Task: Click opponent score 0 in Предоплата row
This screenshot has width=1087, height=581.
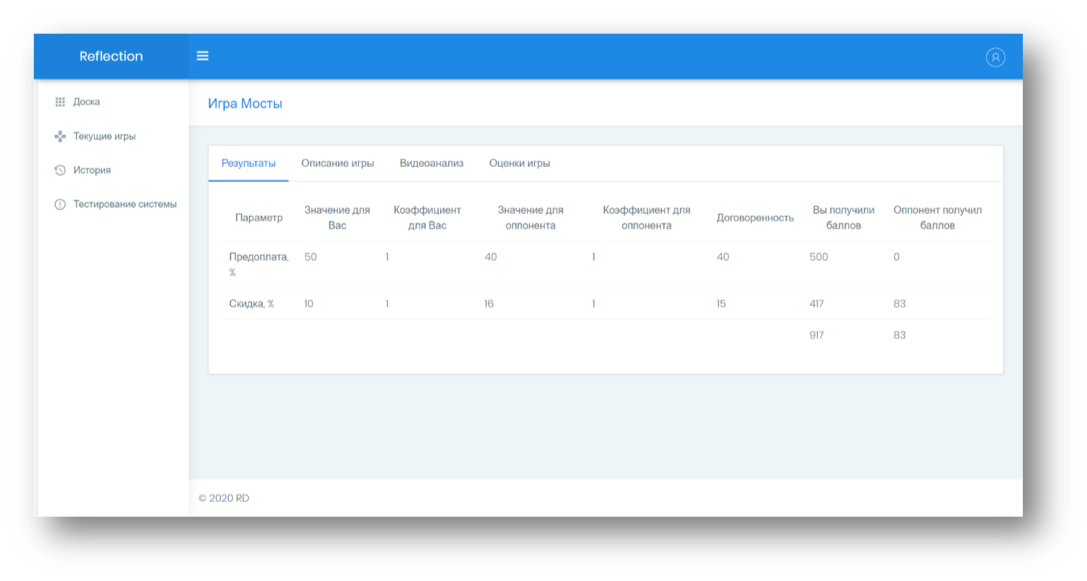Action: [x=896, y=257]
